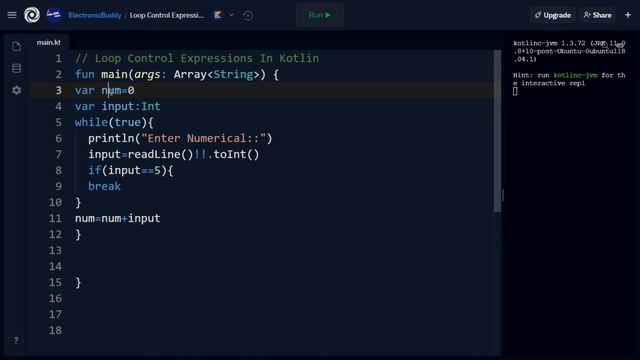
Task: Expand the repl info dropdown chevron
Action: [x=231, y=15]
